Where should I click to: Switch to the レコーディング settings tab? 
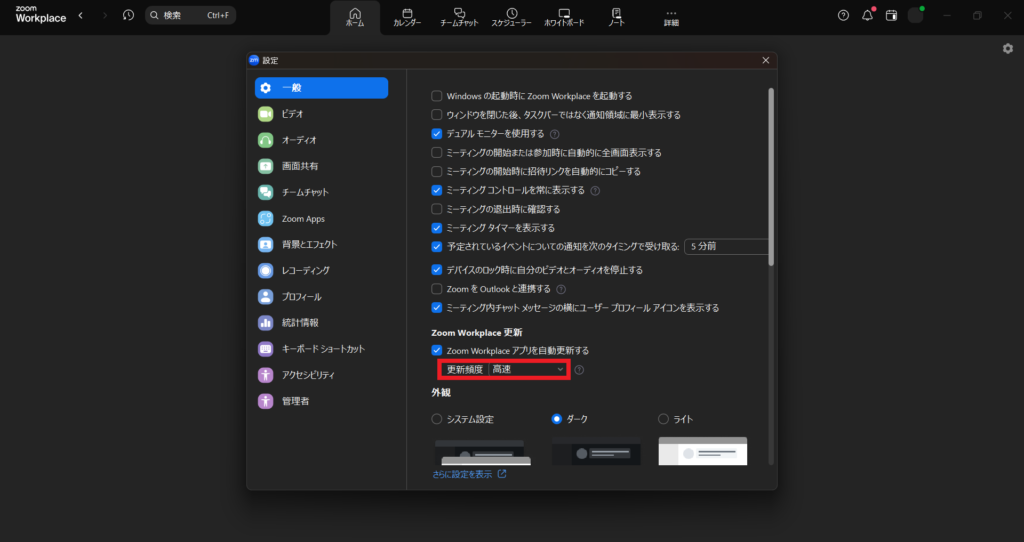pyautogui.click(x=305, y=270)
